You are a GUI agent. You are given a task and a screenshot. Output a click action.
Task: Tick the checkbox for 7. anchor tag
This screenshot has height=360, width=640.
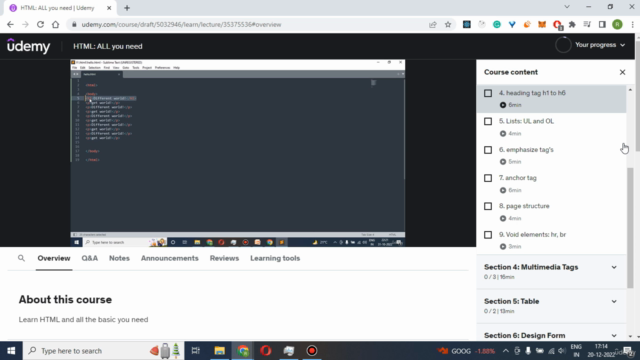coord(488,178)
